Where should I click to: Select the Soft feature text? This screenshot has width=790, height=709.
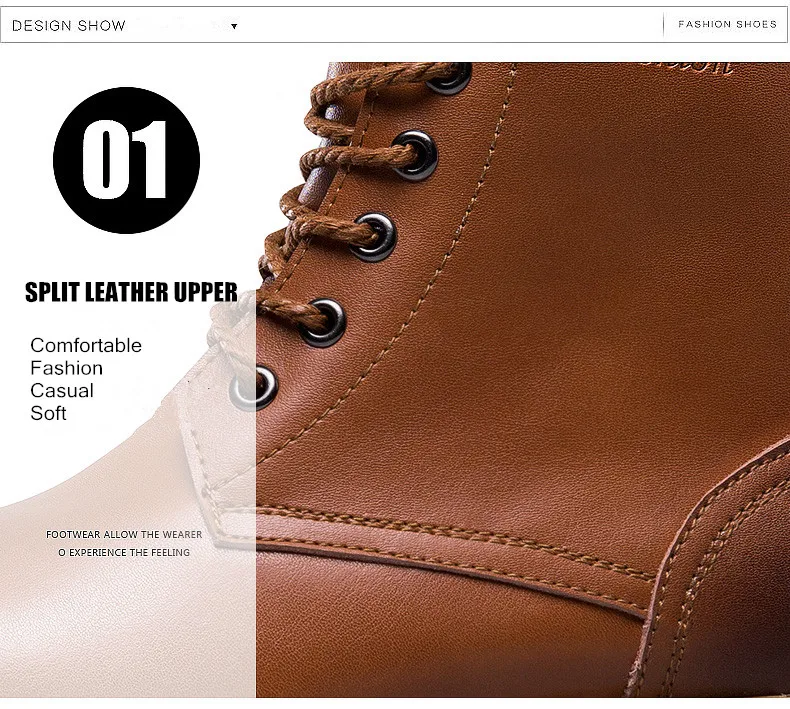(48, 414)
